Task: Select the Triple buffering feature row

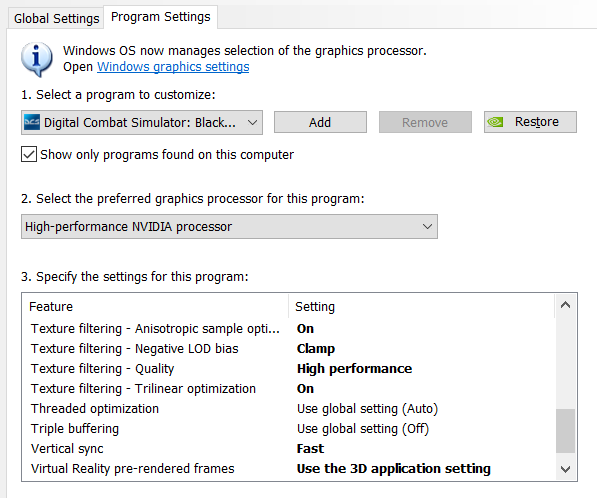Action: tap(288, 429)
